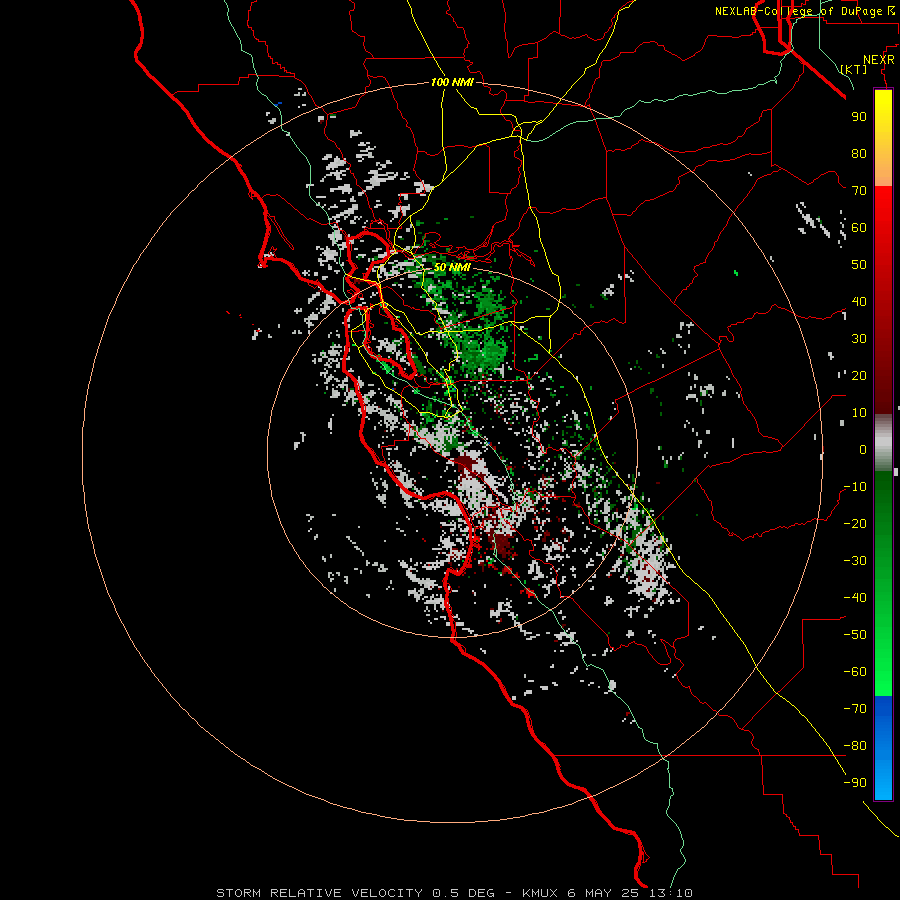Click the -20 scale value
Image resolution: width=900 pixels, height=900 pixels.
tap(855, 523)
